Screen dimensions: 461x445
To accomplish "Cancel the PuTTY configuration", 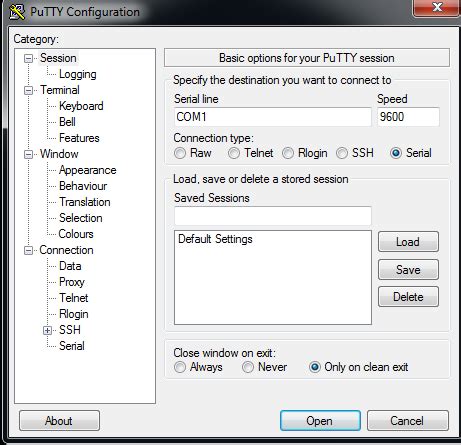I will tap(408, 421).
